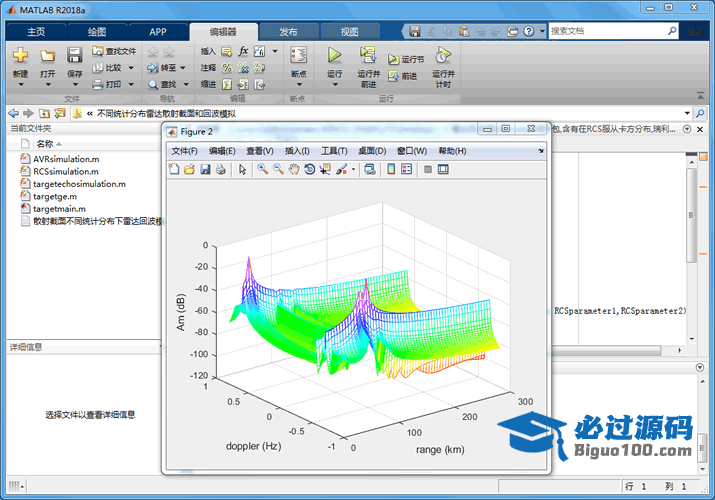The width and height of the screenshot is (715, 500).
Task: Pick the Data Cursor tool in Figure
Action: [x=326, y=170]
